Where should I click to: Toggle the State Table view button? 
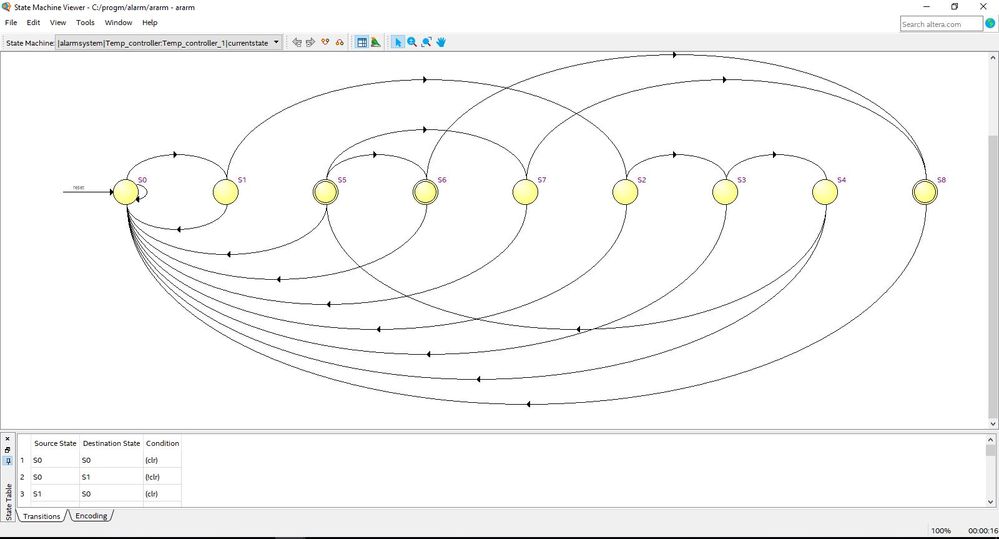[x=362, y=42]
